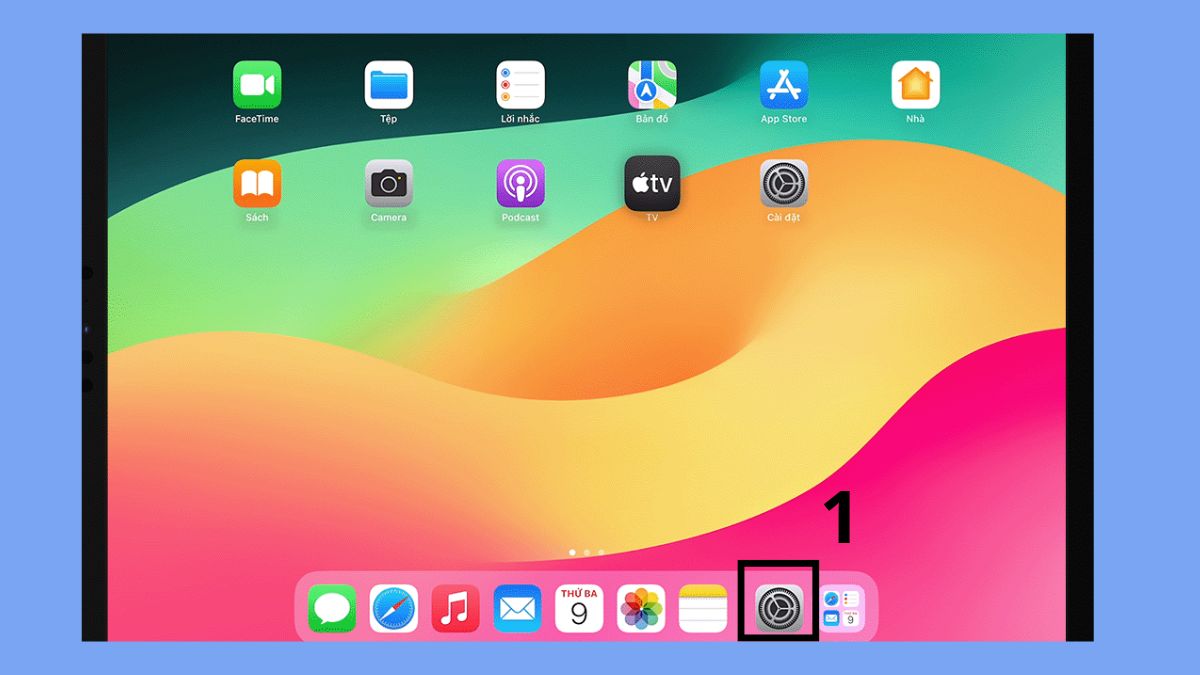Viewport: 1200px width, 675px height.
Task: Open Mail from the dock
Action: pos(518,608)
